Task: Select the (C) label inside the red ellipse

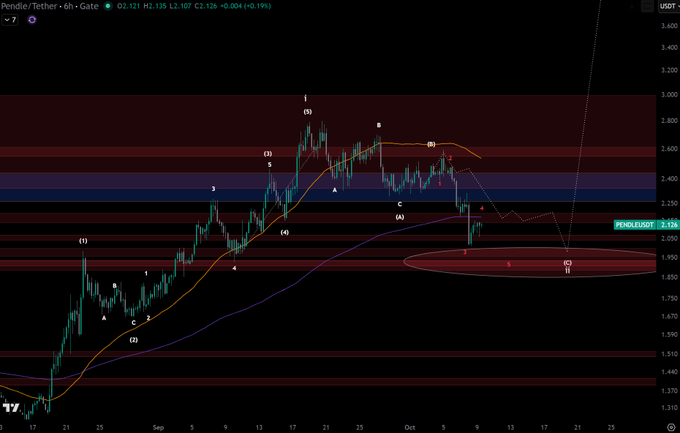Action: 567,262
